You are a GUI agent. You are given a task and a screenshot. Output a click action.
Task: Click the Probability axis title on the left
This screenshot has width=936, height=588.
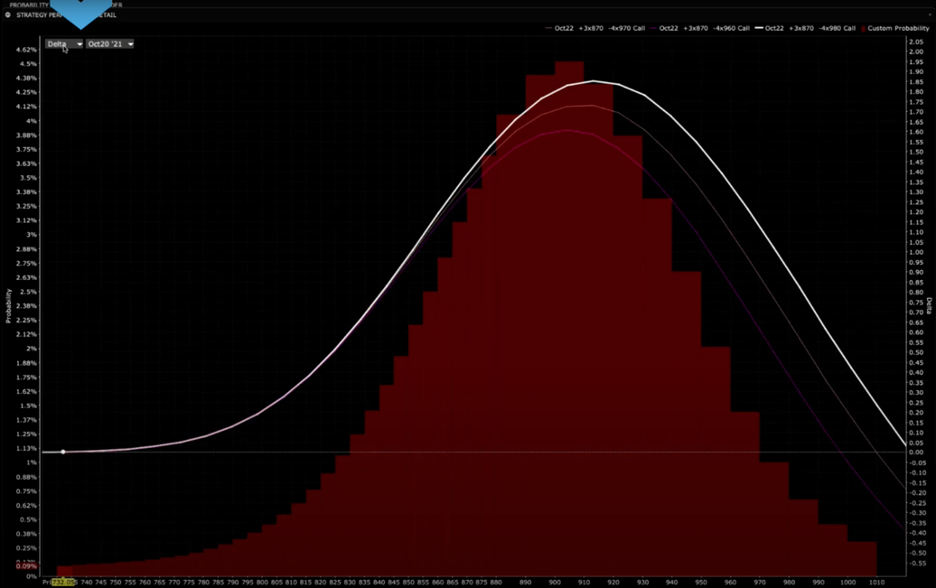pyautogui.click(x=9, y=305)
